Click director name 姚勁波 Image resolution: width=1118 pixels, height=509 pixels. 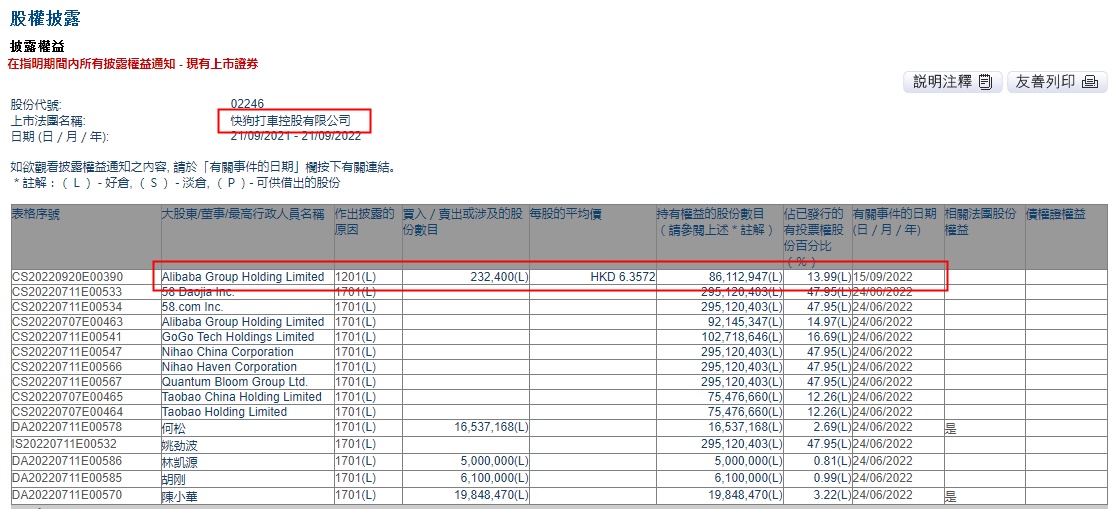click(x=180, y=445)
